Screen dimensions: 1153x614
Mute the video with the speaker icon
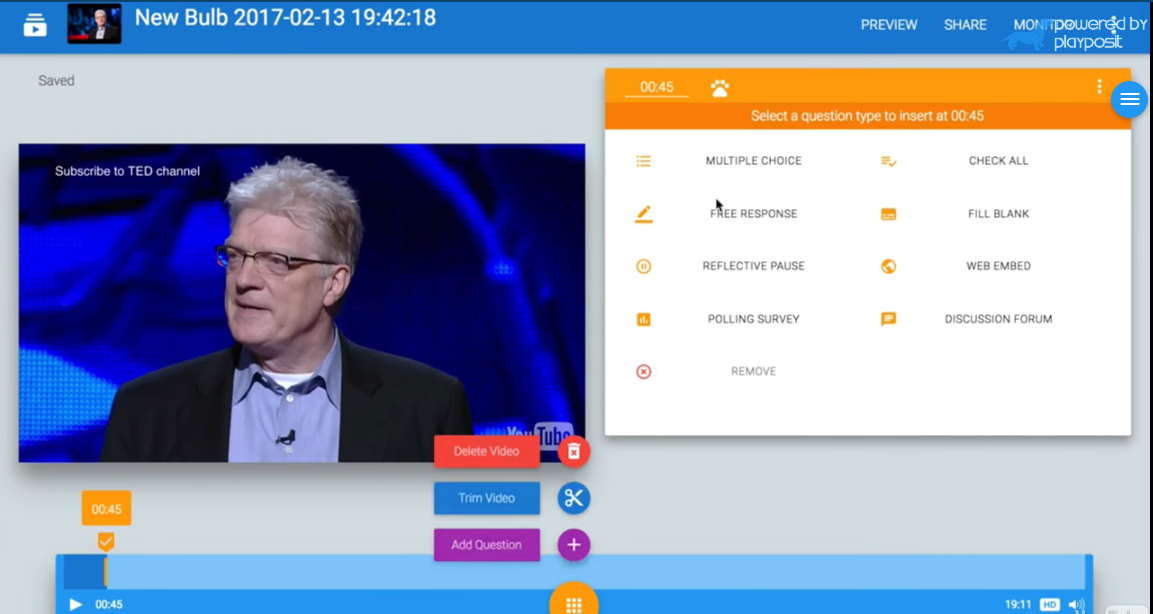coord(1076,604)
